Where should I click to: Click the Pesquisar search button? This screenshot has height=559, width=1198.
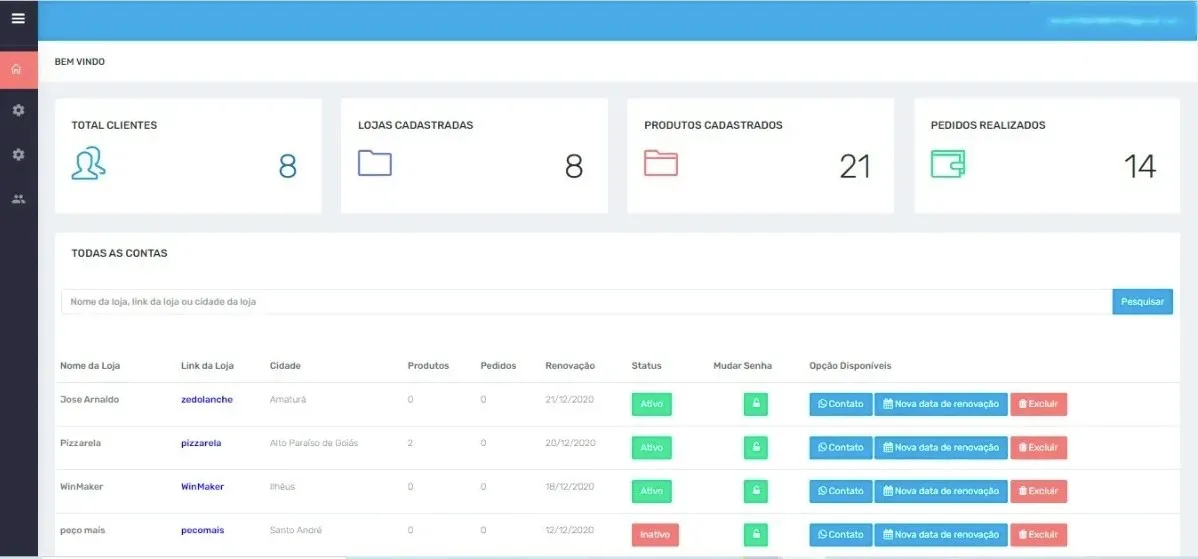coord(1142,302)
